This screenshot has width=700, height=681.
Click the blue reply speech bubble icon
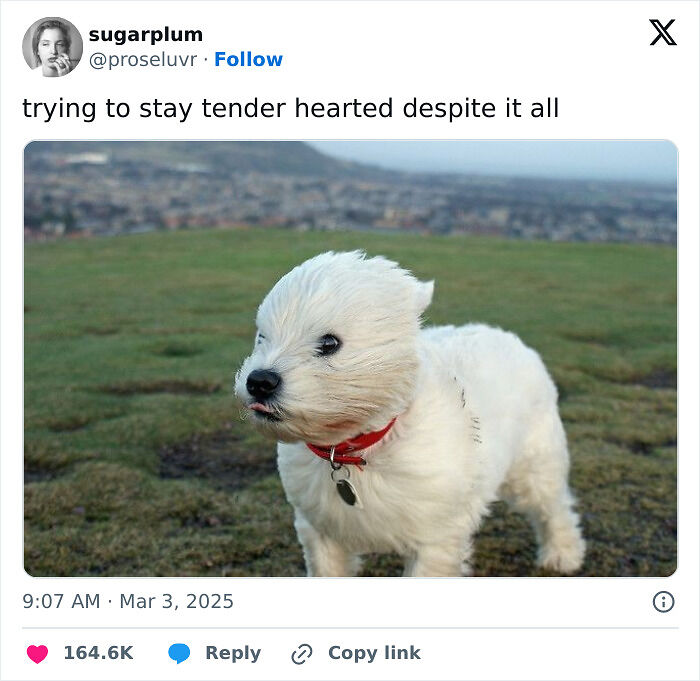pos(179,653)
